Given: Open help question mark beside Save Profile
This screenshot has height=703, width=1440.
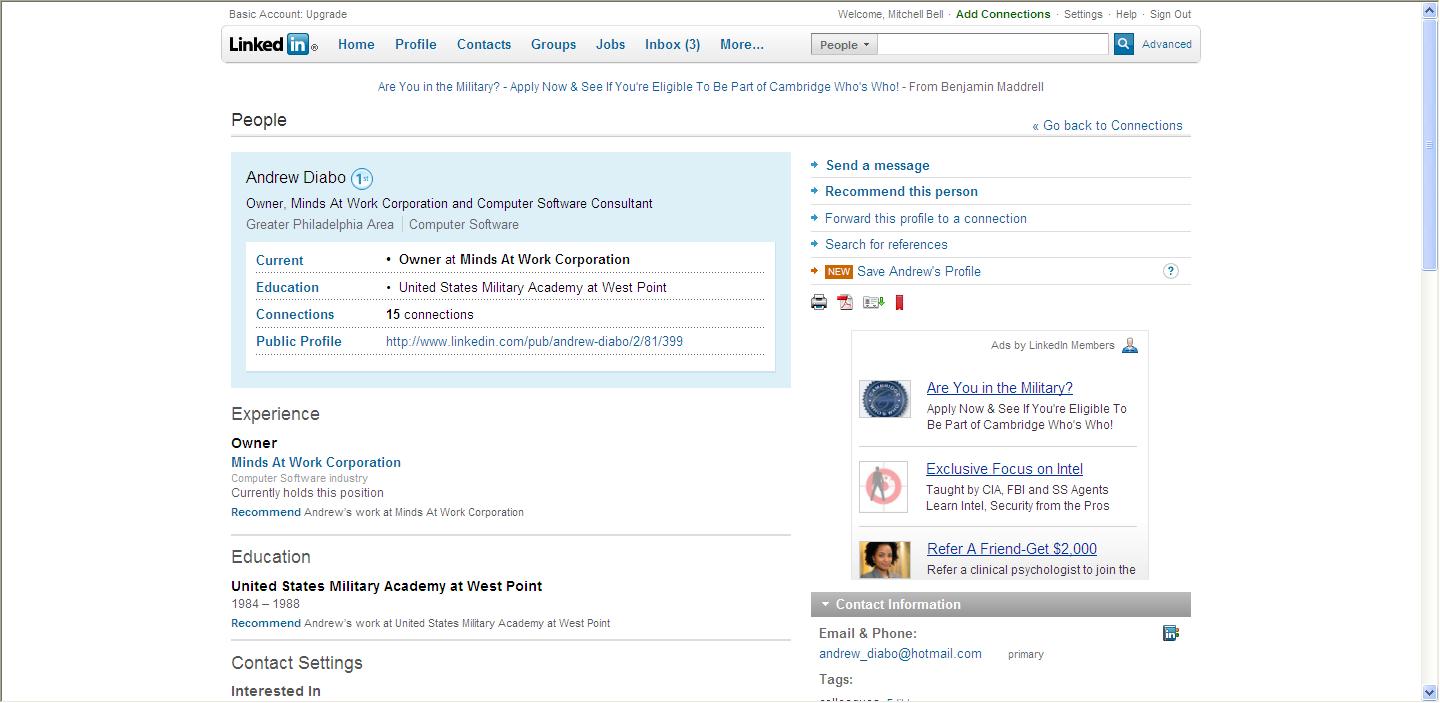Looking at the screenshot, I should point(1171,271).
